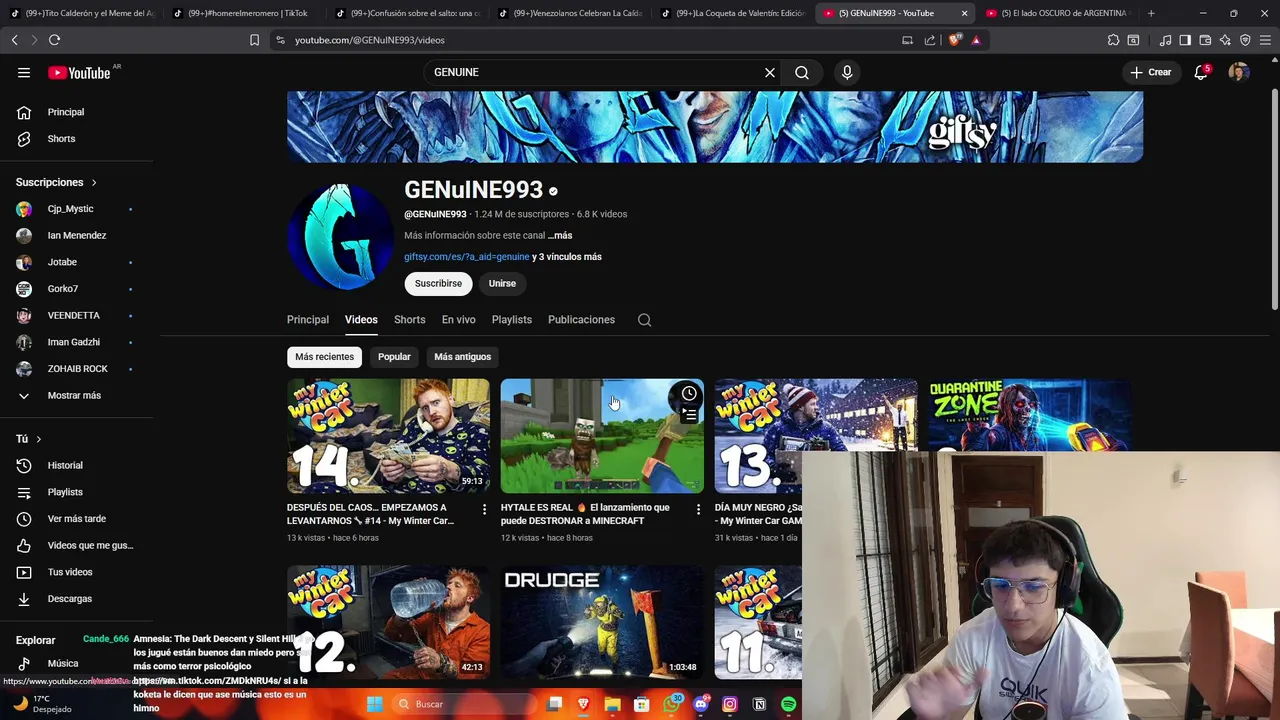This screenshot has height=720, width=1280.
Task: Open the browser main menu
Action: [1265, 40]
